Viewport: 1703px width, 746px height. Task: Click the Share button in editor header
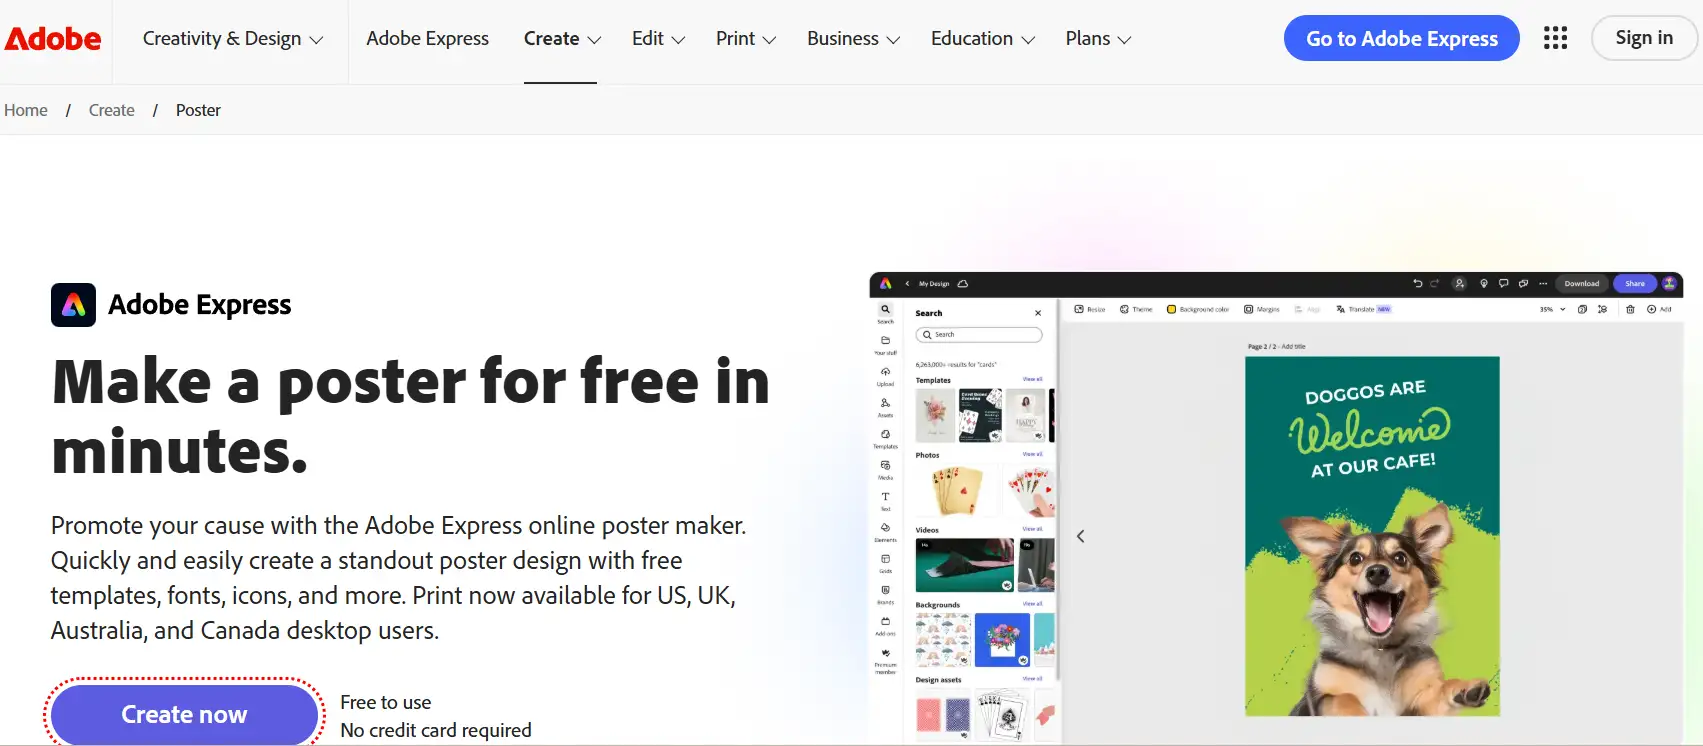1635,283
